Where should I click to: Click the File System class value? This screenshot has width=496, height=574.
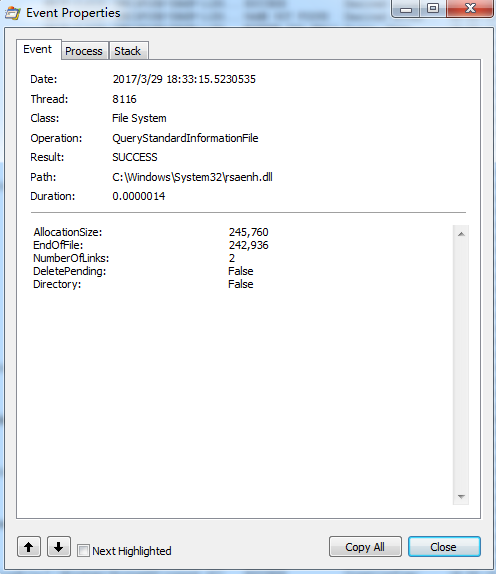139,119
